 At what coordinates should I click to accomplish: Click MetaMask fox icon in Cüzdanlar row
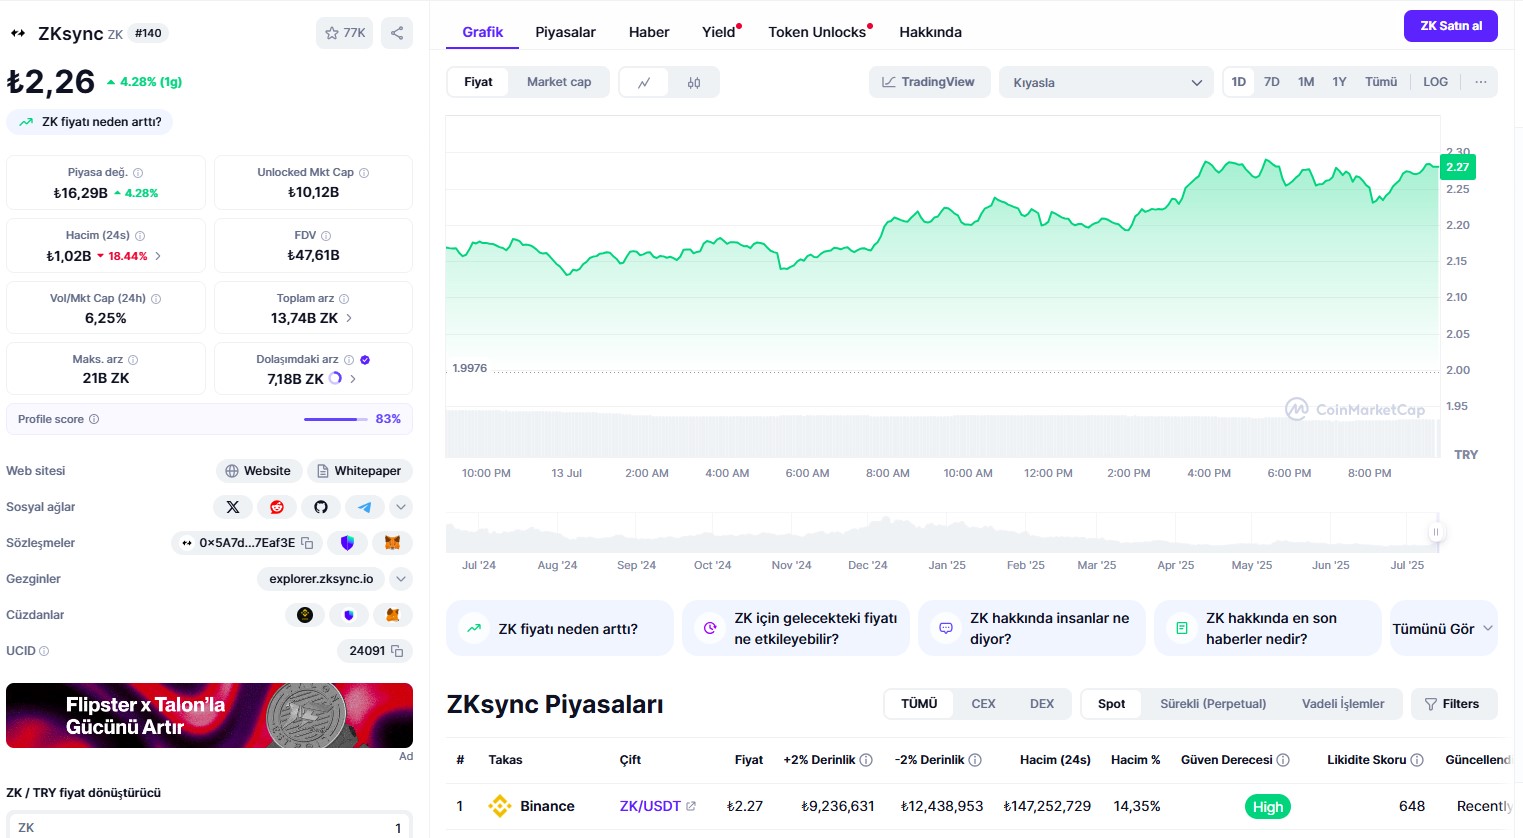393,615
